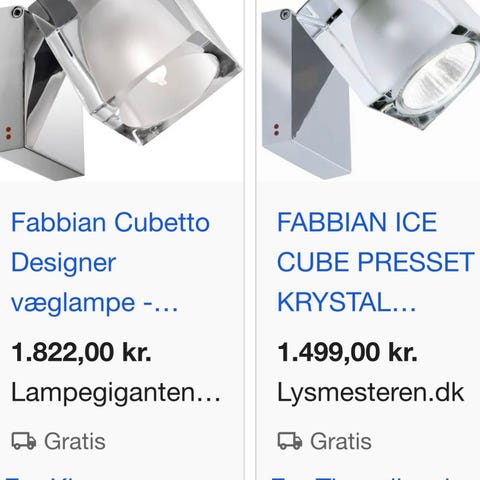Select the 1.499,00 kr. price
Image resolution: width=480 pixels, height=480 pixels.
tap(347, 352)
